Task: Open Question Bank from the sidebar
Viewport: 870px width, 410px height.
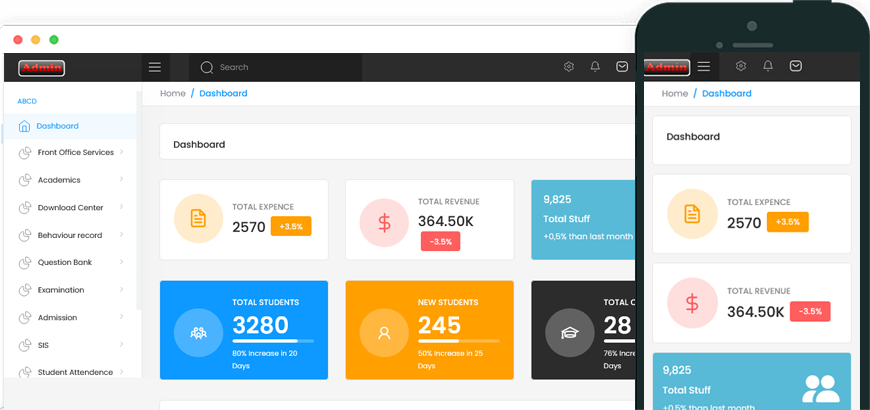Action: (x=65, y=262)
